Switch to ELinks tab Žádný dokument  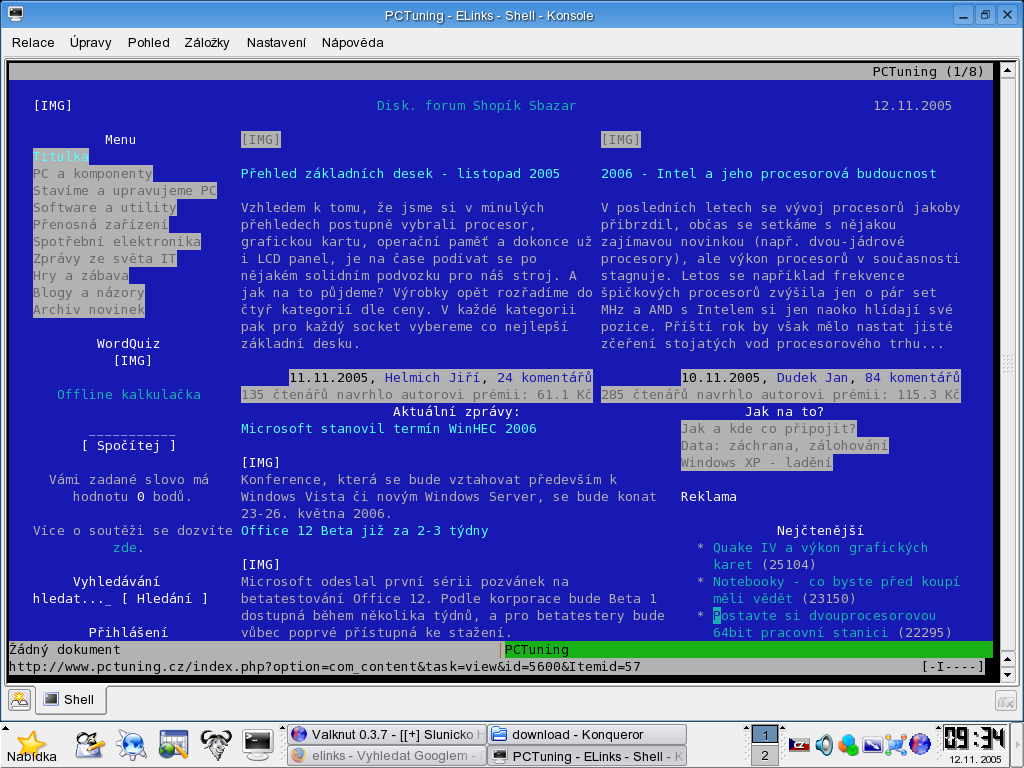click(x=254, y=649)
